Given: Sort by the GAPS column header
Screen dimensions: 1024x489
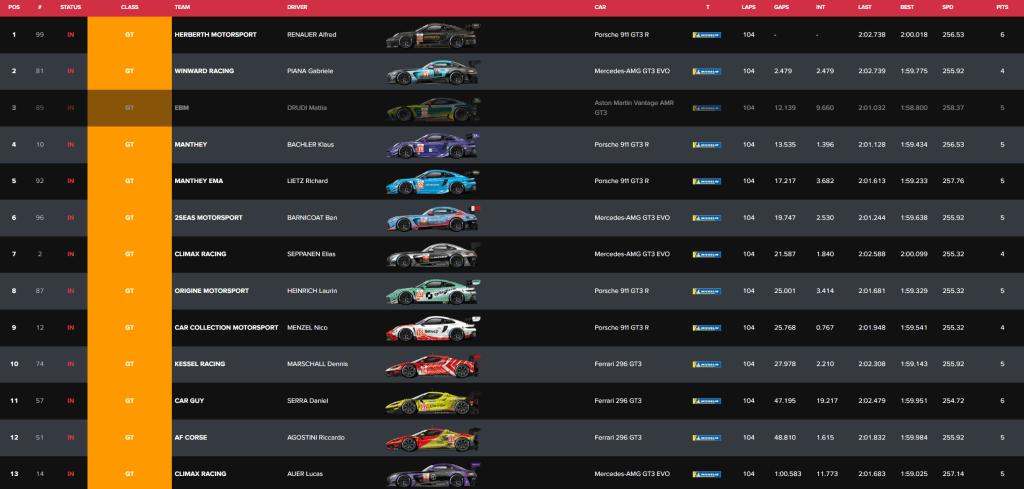Looking at the screenshot, I should tap(780, 7).
